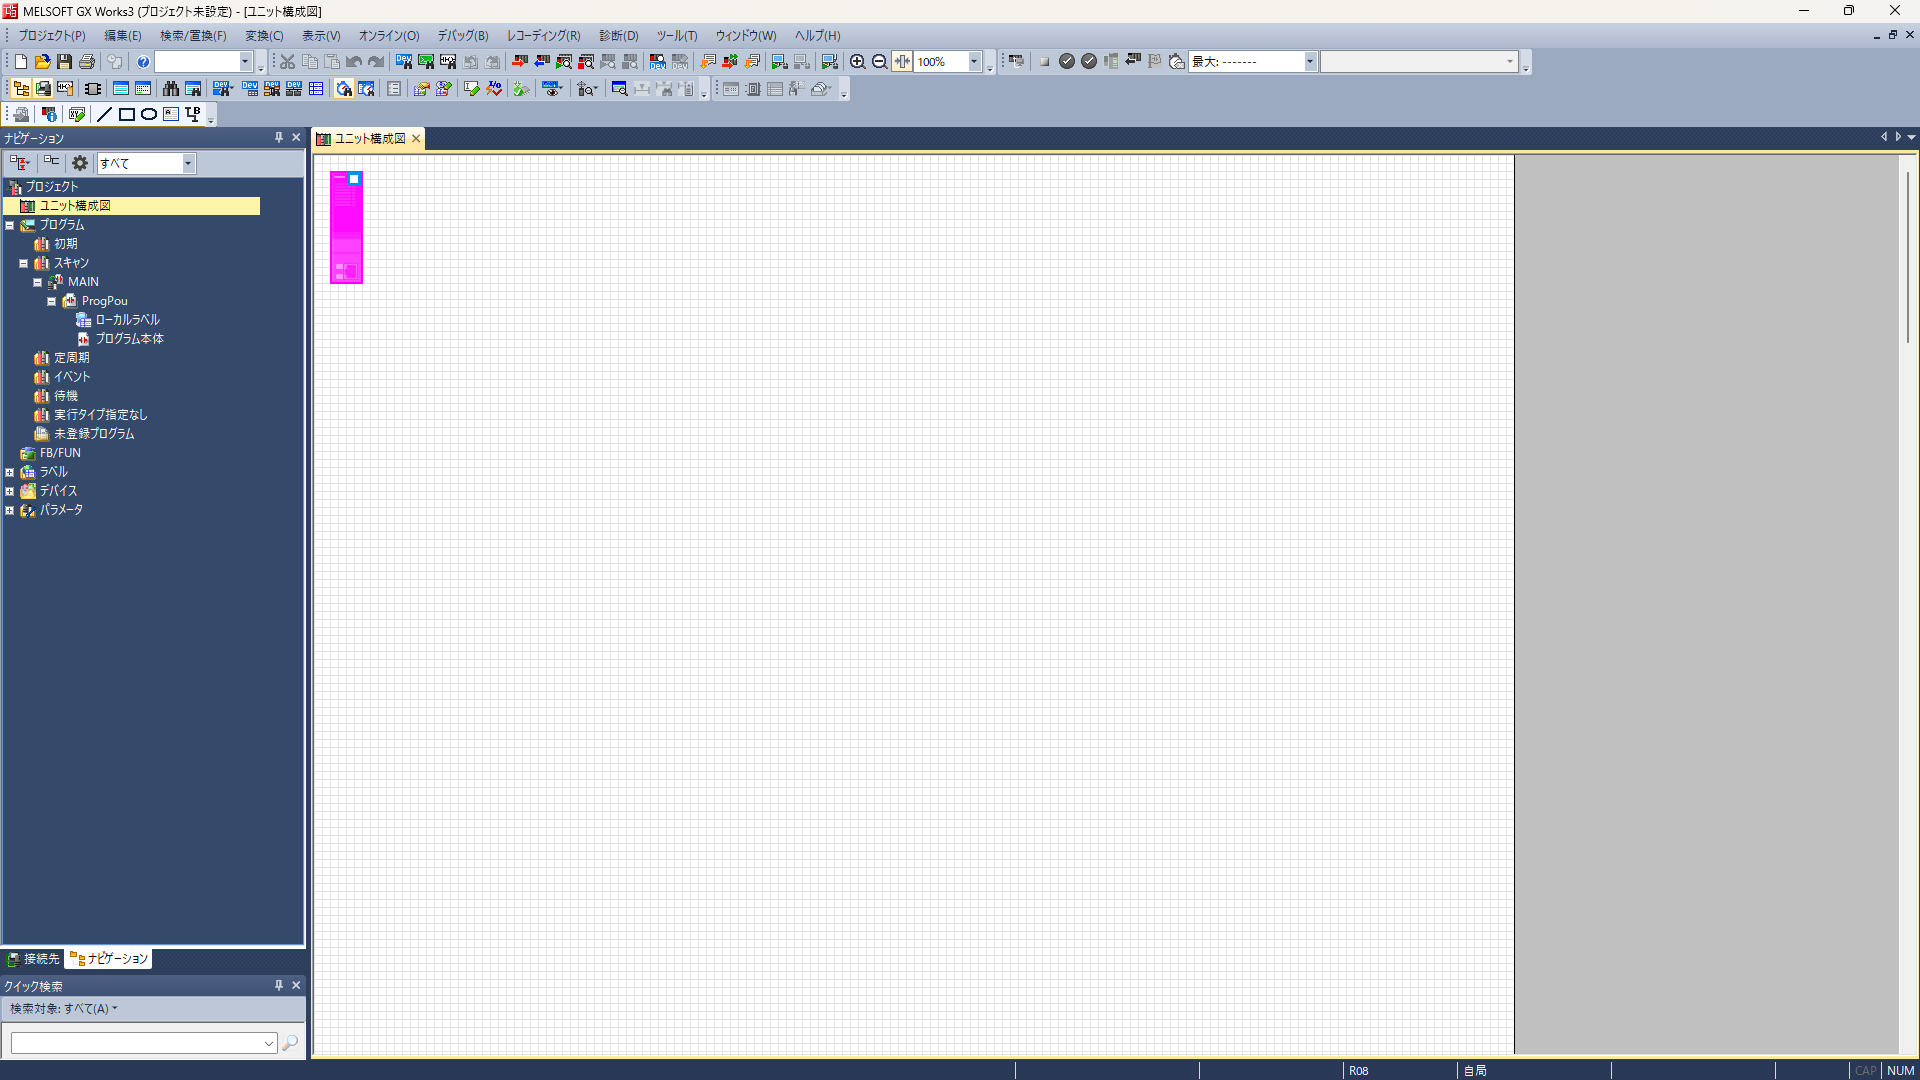Click the Print icon in toolbar

[87, 62]
